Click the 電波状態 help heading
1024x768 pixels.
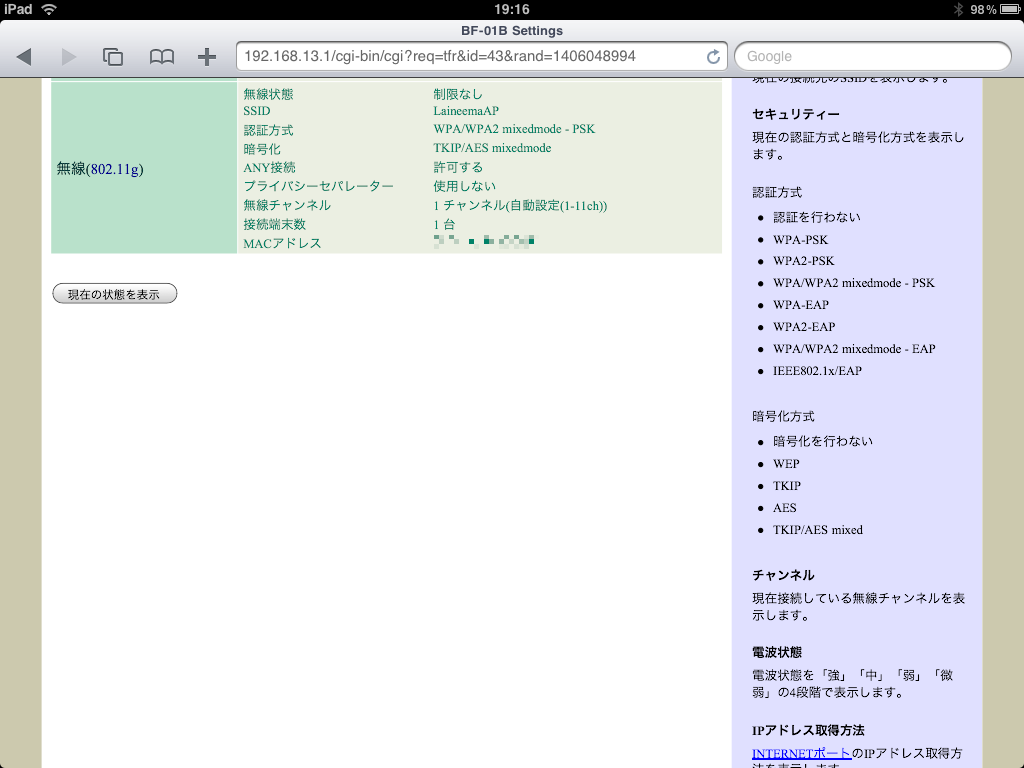776,652
